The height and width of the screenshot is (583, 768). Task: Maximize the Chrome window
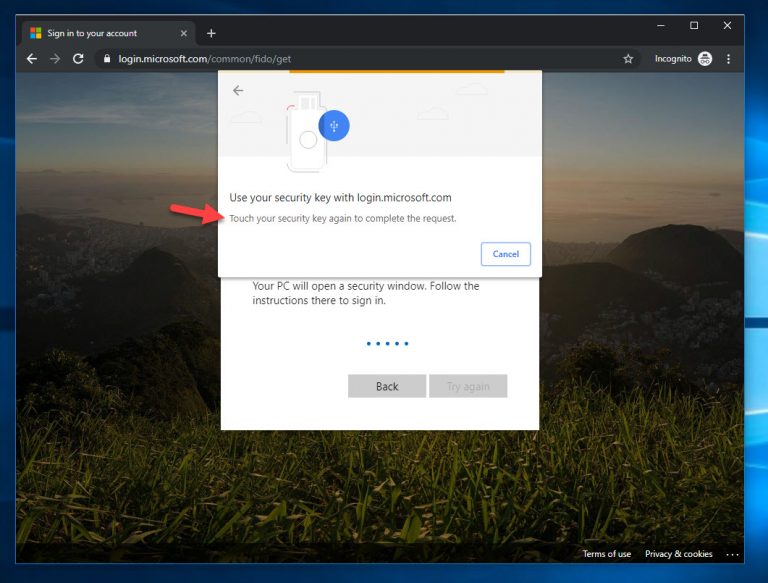(694, 25)
